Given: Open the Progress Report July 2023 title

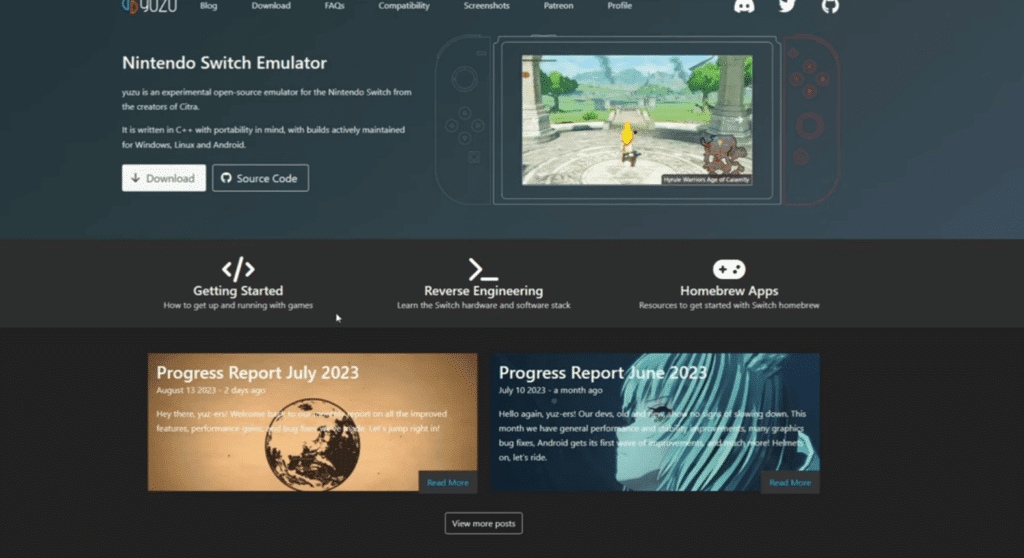Looking at the screenshot, I should 257,372.
